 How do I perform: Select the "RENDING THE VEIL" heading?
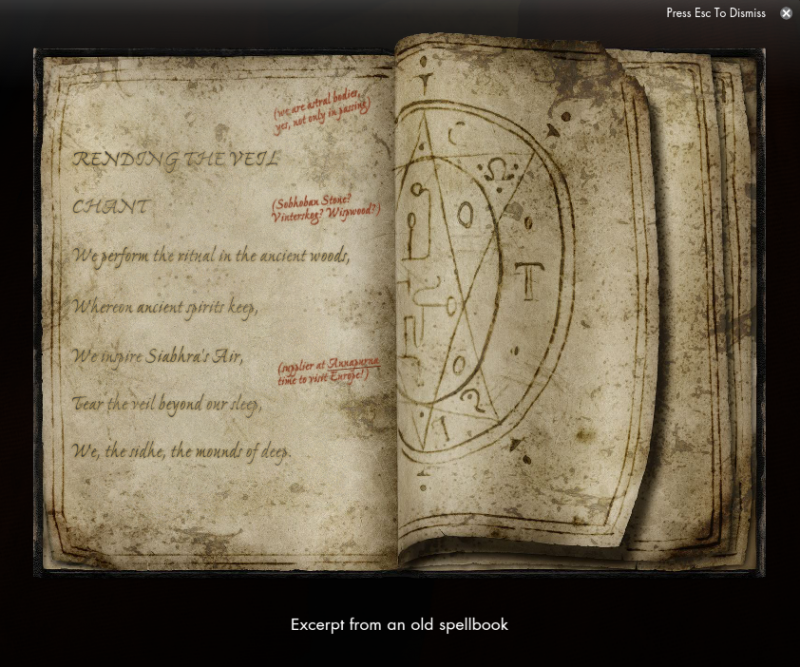pyautogui.click(x=176, y=159)
